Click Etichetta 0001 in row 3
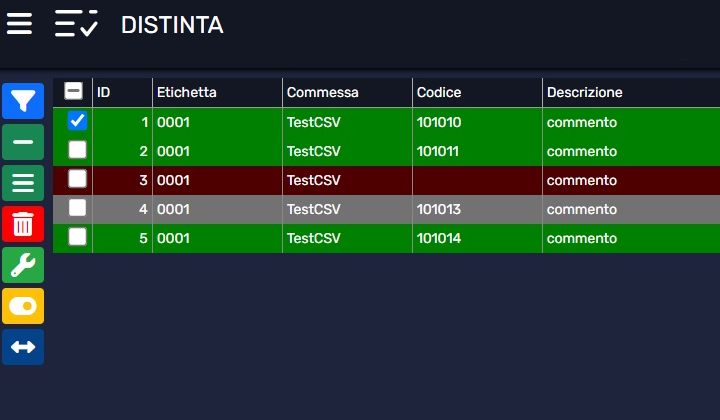Image resolution: width=720 pixels, height=420 pixels. coord(173,180)
